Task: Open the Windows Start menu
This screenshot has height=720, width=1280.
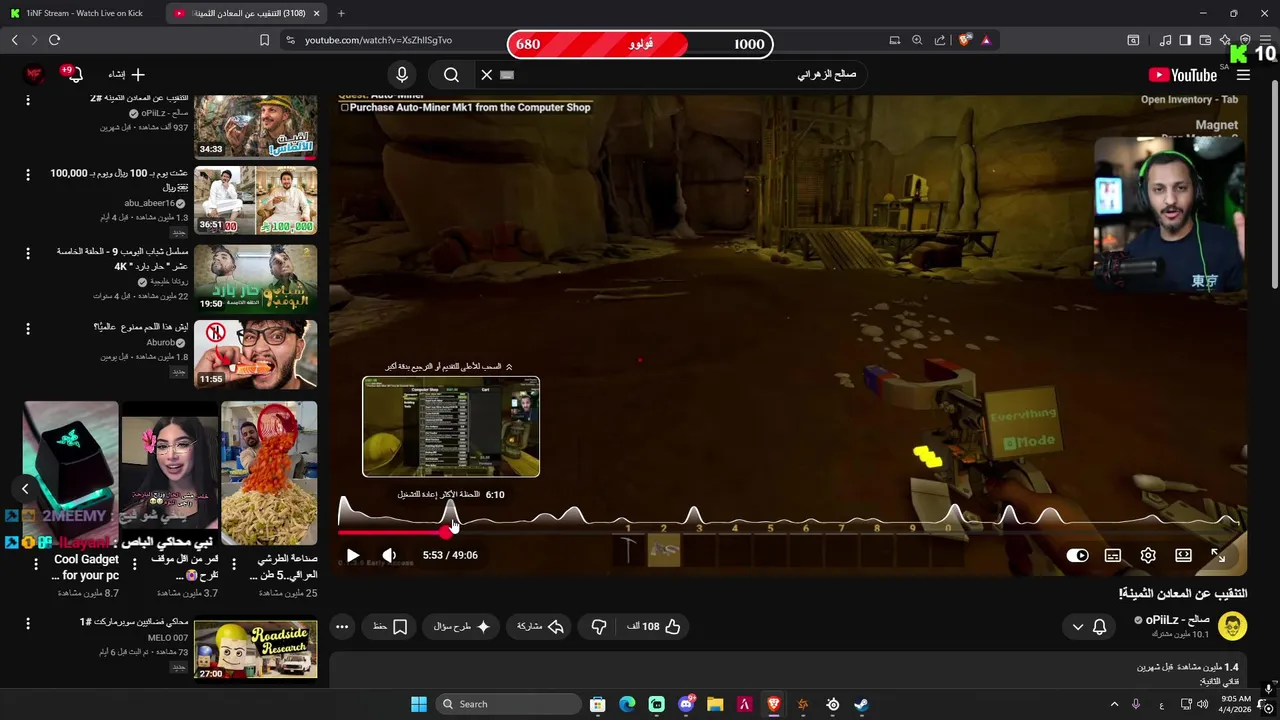Action: (419, 704)
